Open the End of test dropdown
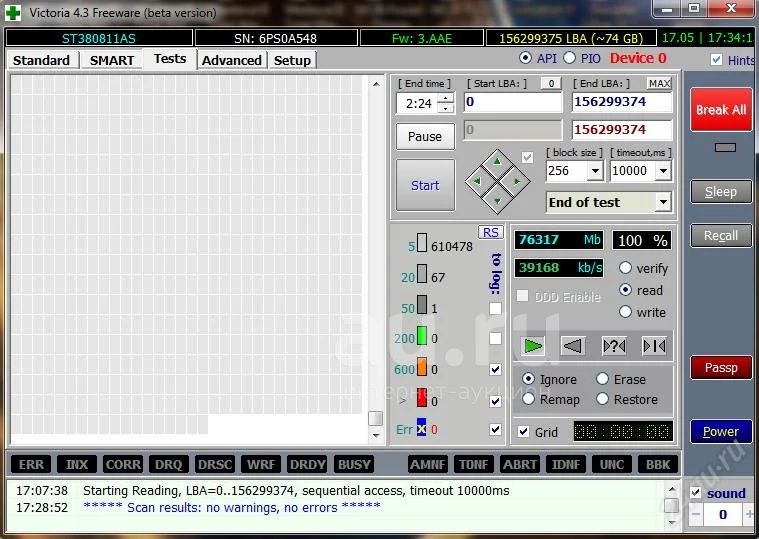759x539 pixels. [663, 202]
